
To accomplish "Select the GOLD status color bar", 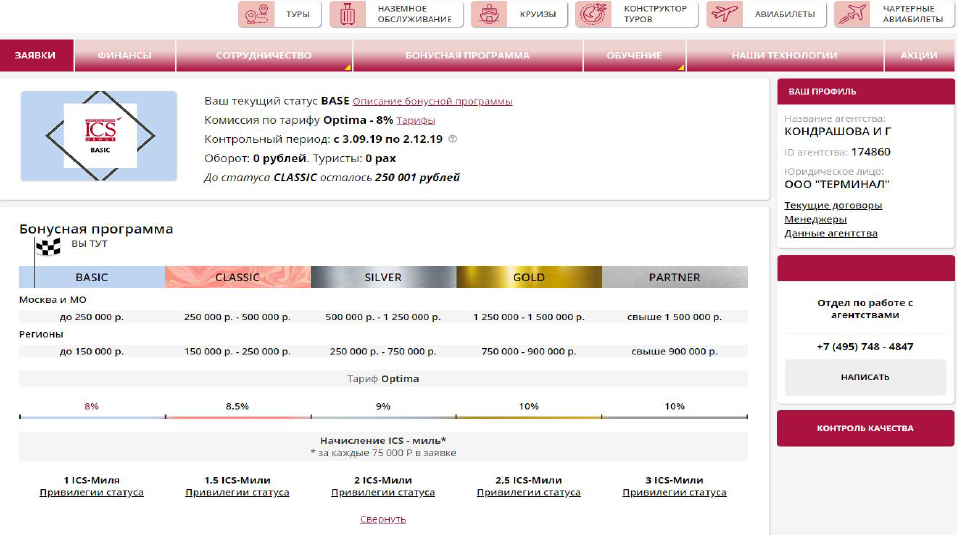I will click(x=529, y=277).
